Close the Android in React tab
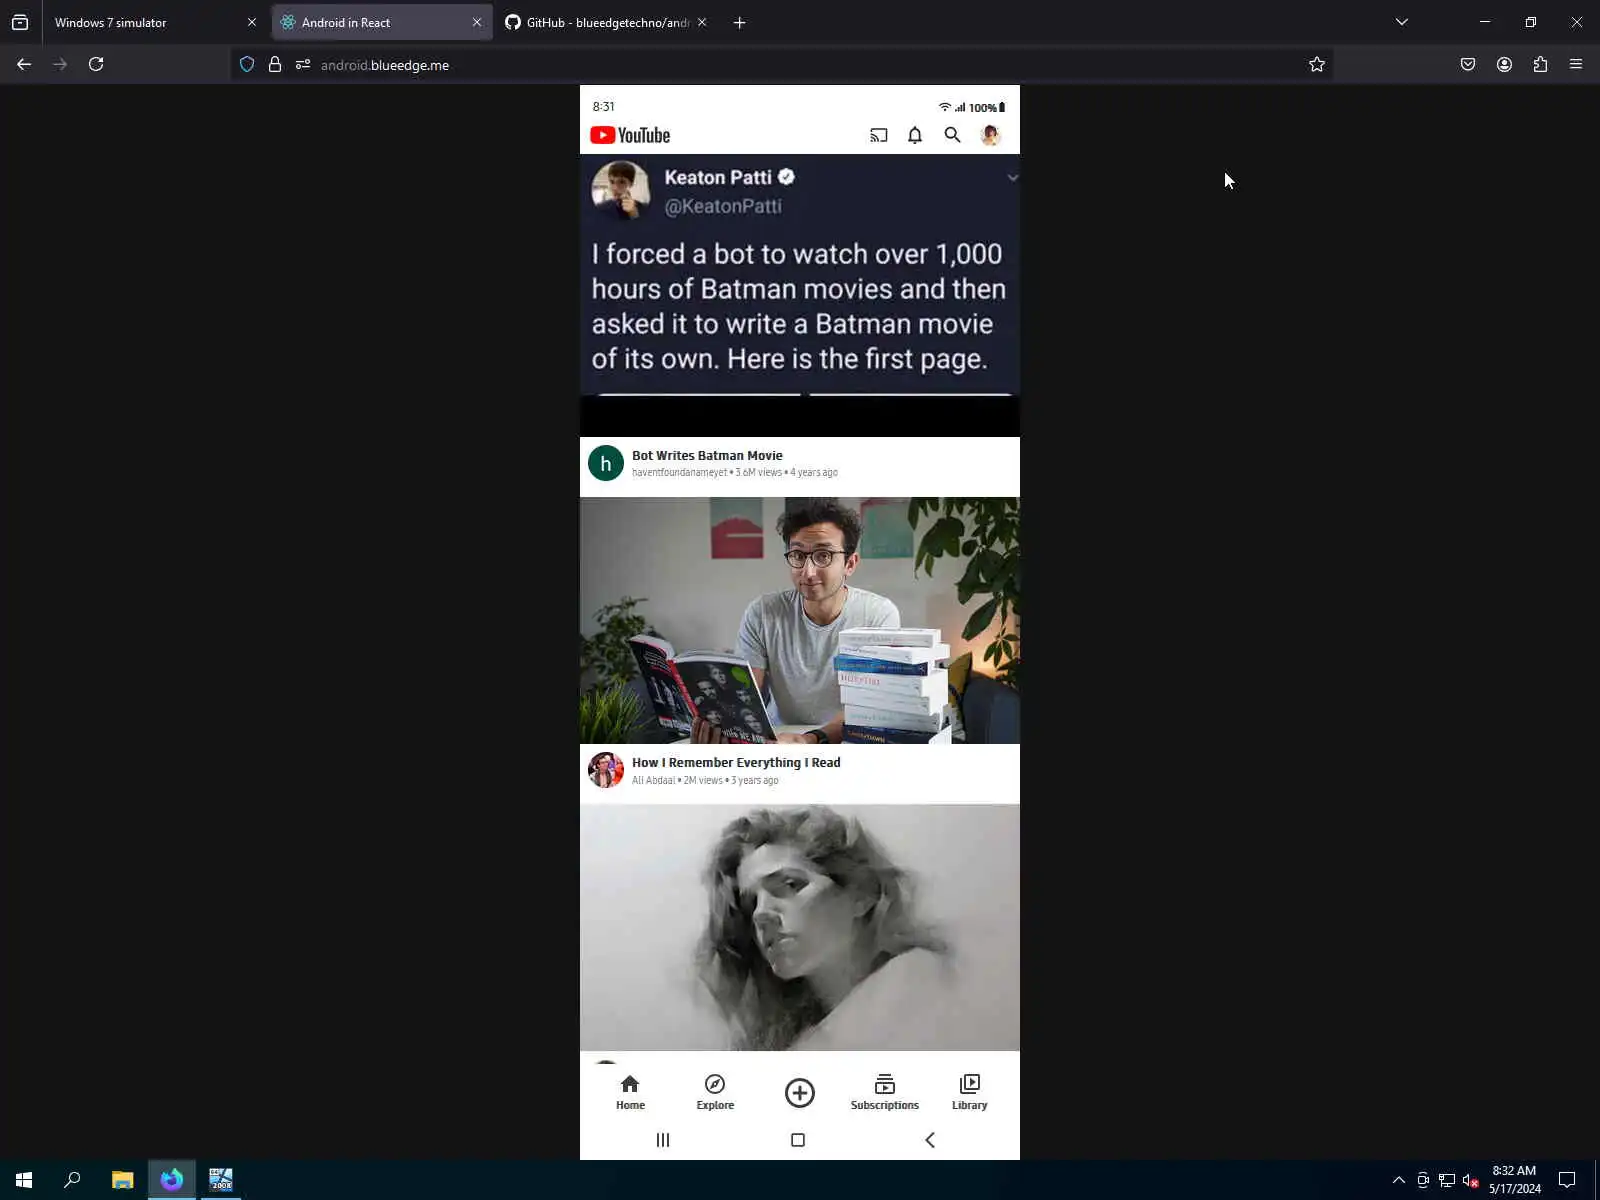1600x1200 pixels. (x=477, y=22)
